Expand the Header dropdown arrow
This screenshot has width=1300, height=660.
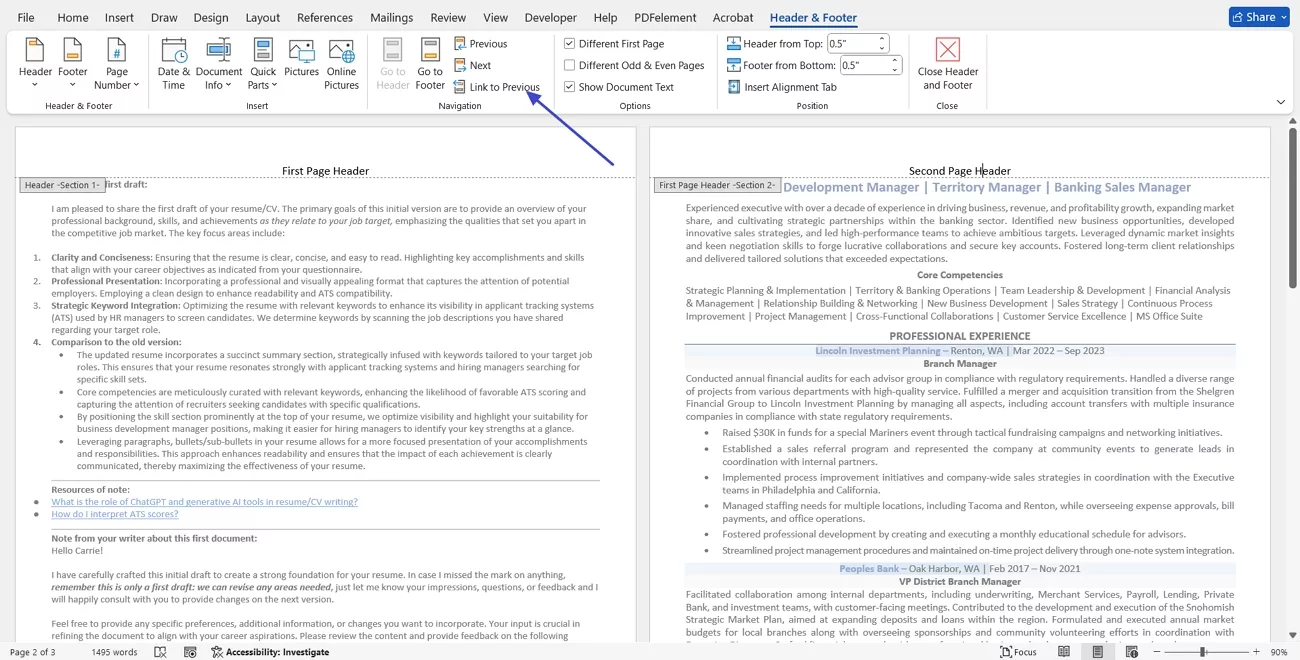35,85
